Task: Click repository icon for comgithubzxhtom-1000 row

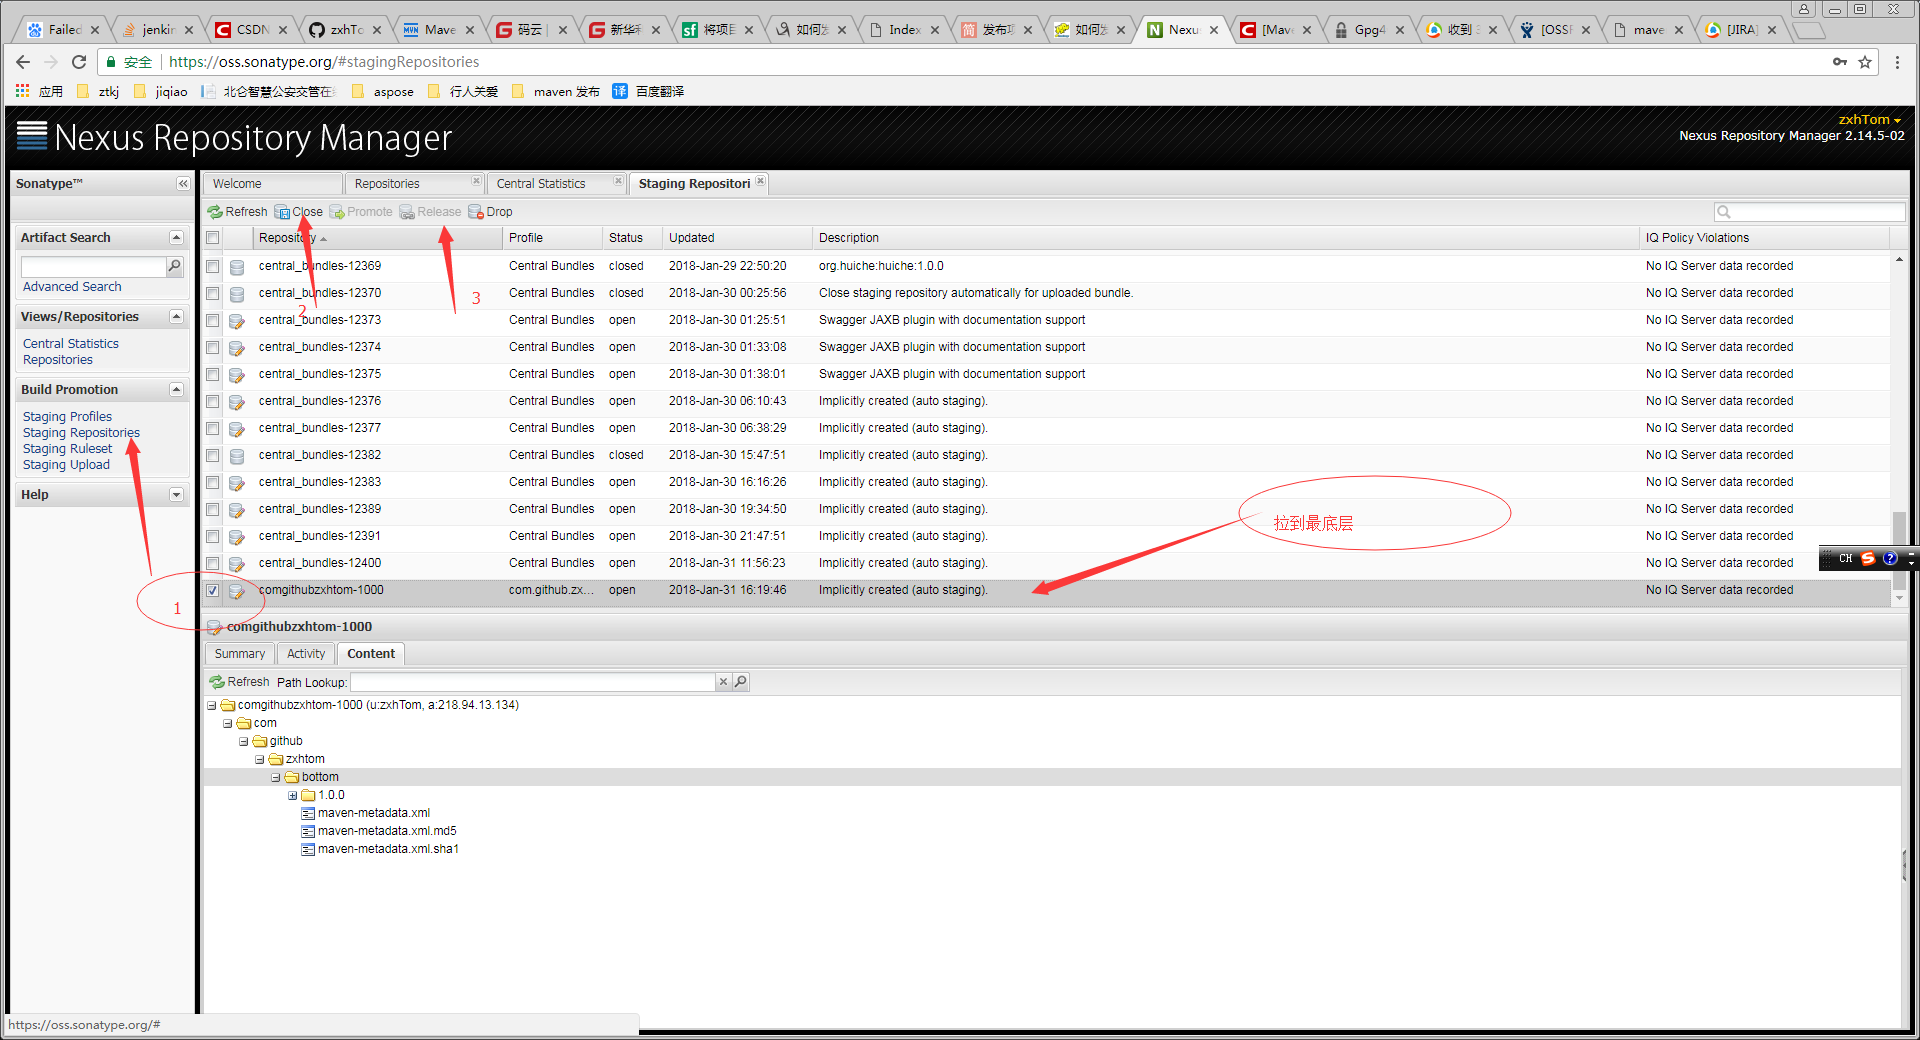Action: pyautogui.click(x=237, y=591)
